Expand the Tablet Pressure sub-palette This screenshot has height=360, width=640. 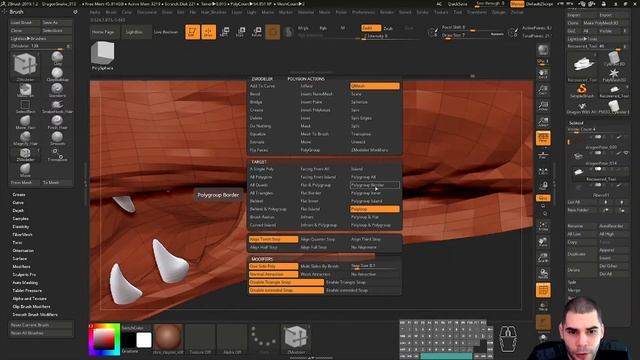click(x=27, y=291)
